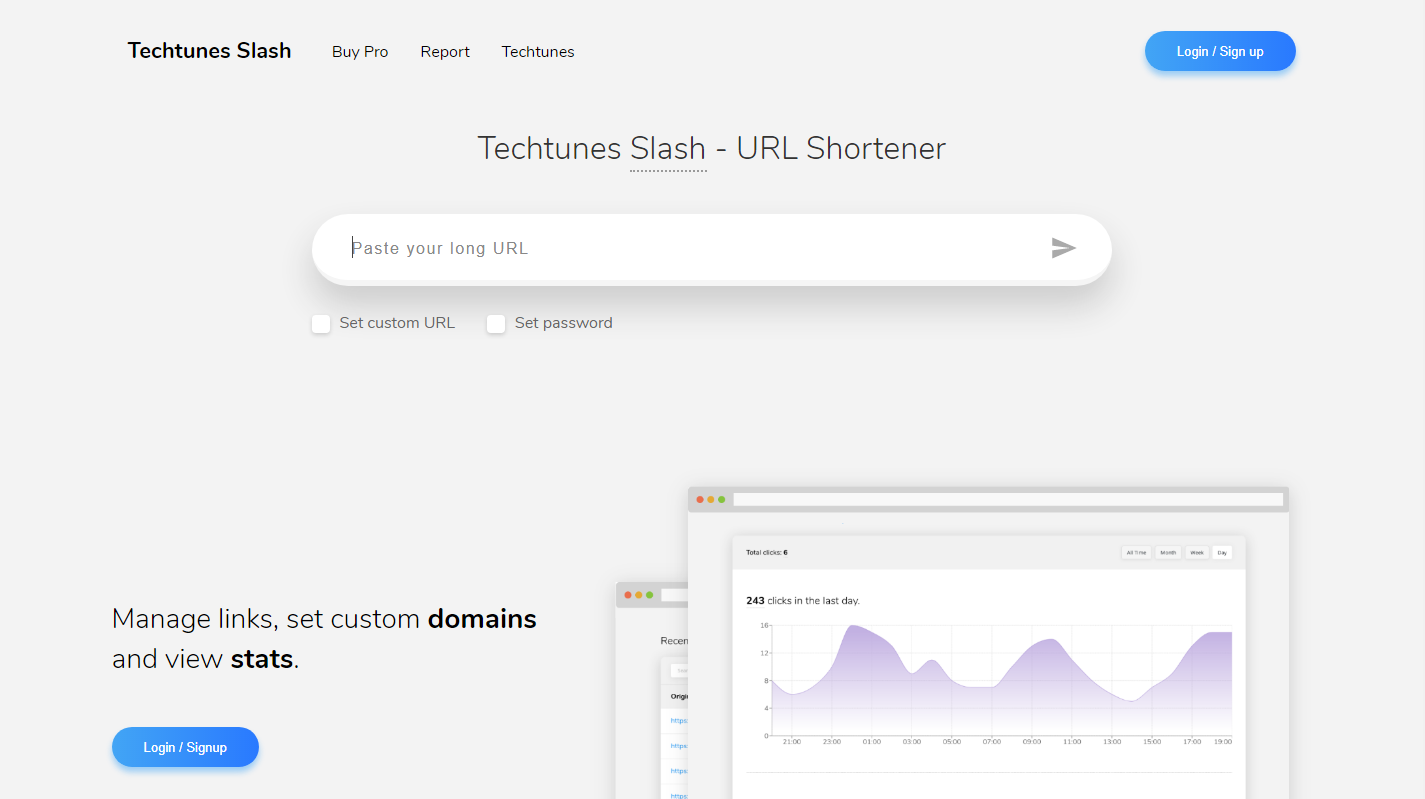Viewport: 1425px width, 799px height.
Task: Click the Login / Signup button below the tagline
Action: click(185, 747)
